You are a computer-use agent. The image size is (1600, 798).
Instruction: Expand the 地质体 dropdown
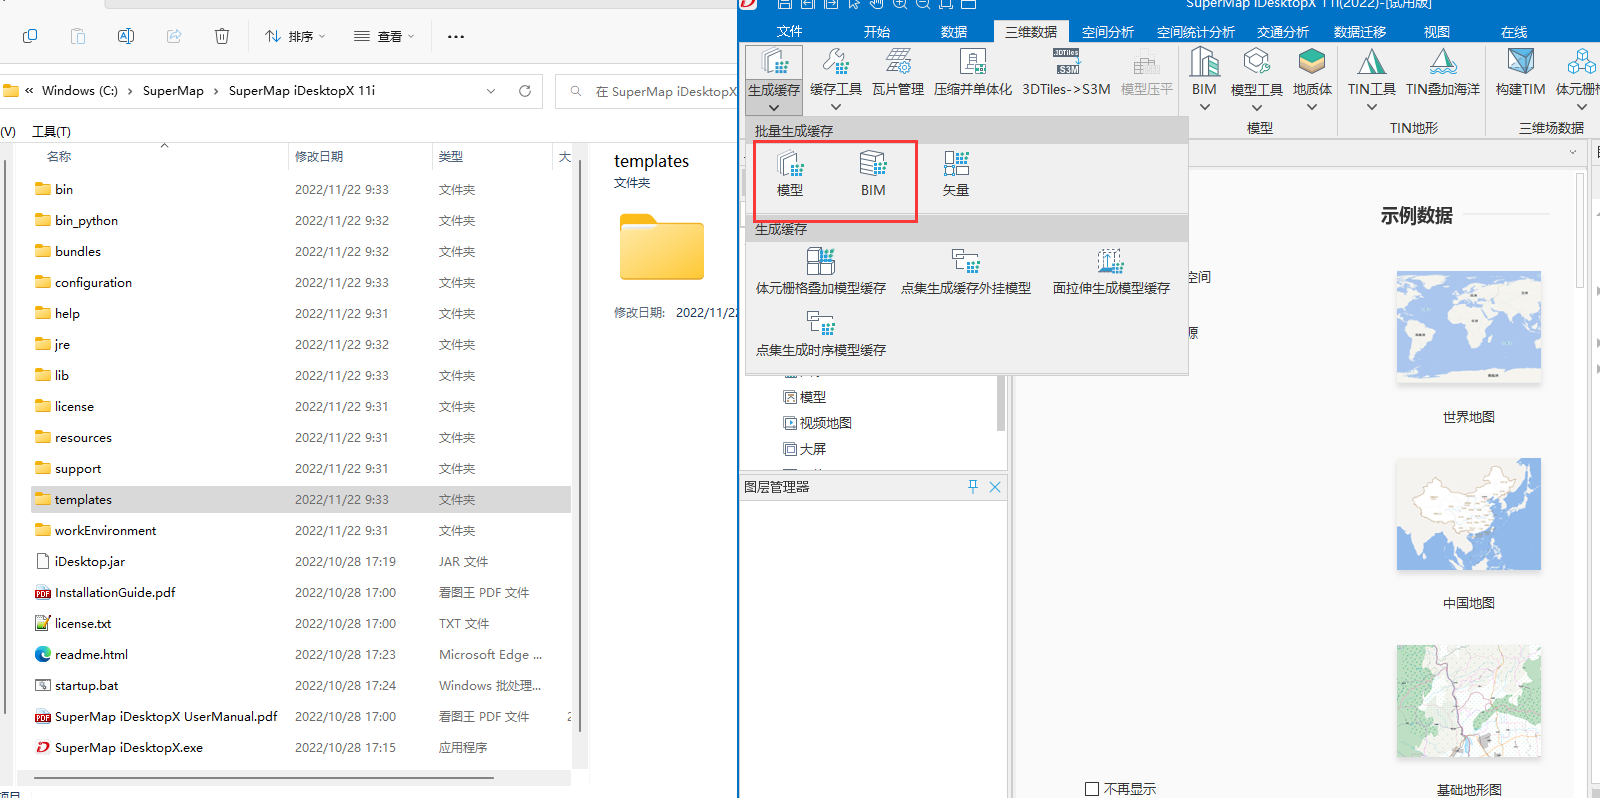[1312, 107]
